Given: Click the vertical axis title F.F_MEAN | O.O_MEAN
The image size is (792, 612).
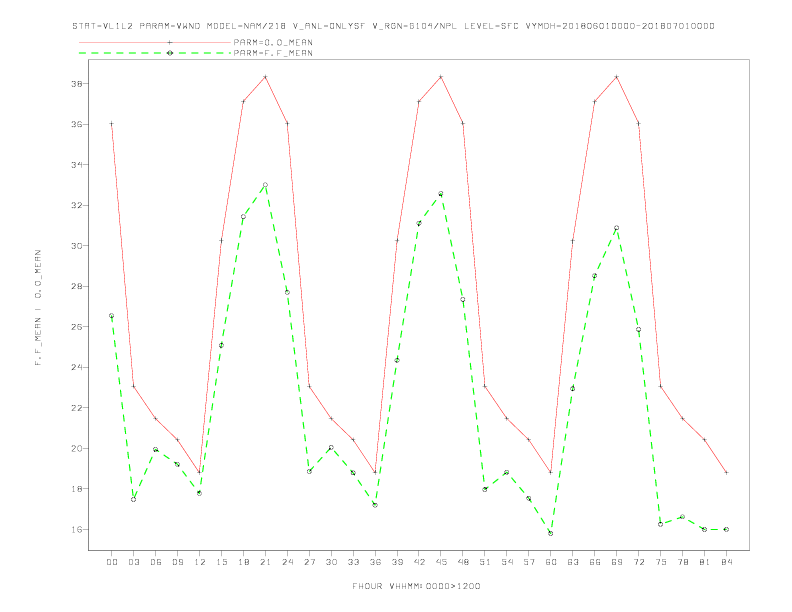Looking at the screenshot, I should (x=38, y=308).
